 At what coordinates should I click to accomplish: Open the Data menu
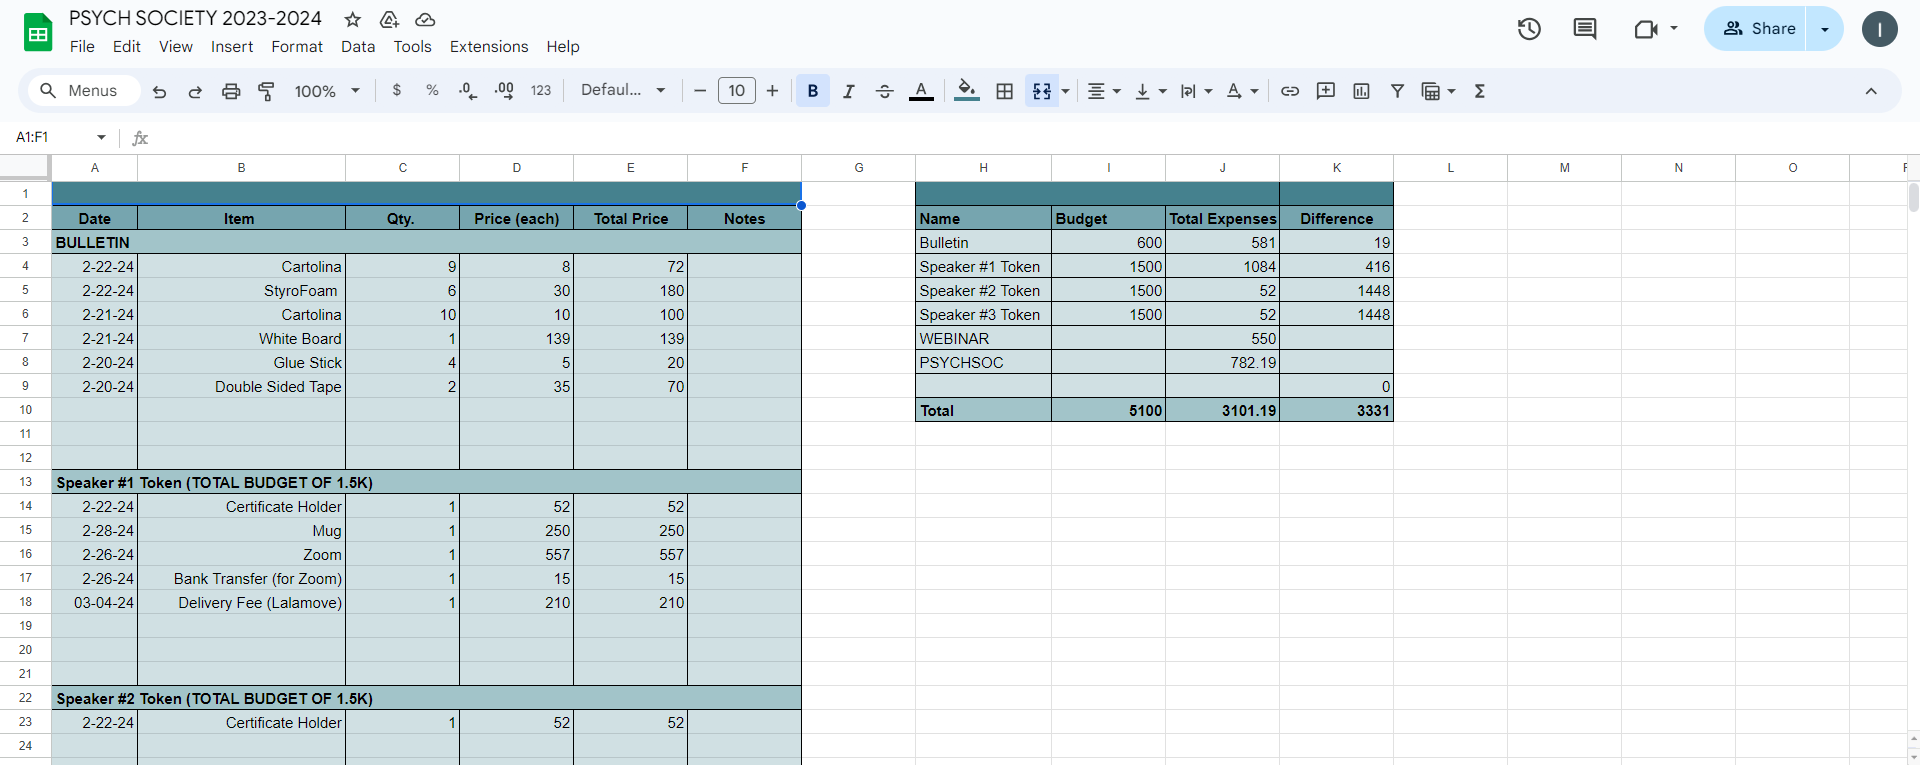[x=358, y=47]
